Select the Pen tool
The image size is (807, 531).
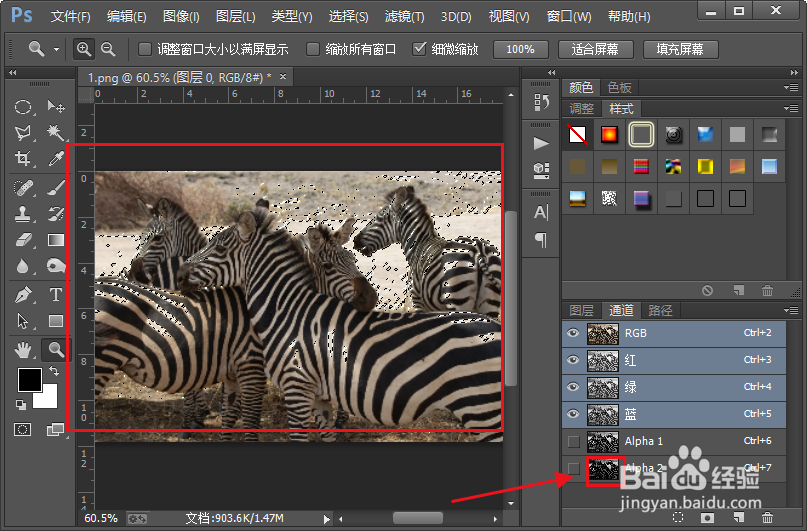click(x=23, y=295)
